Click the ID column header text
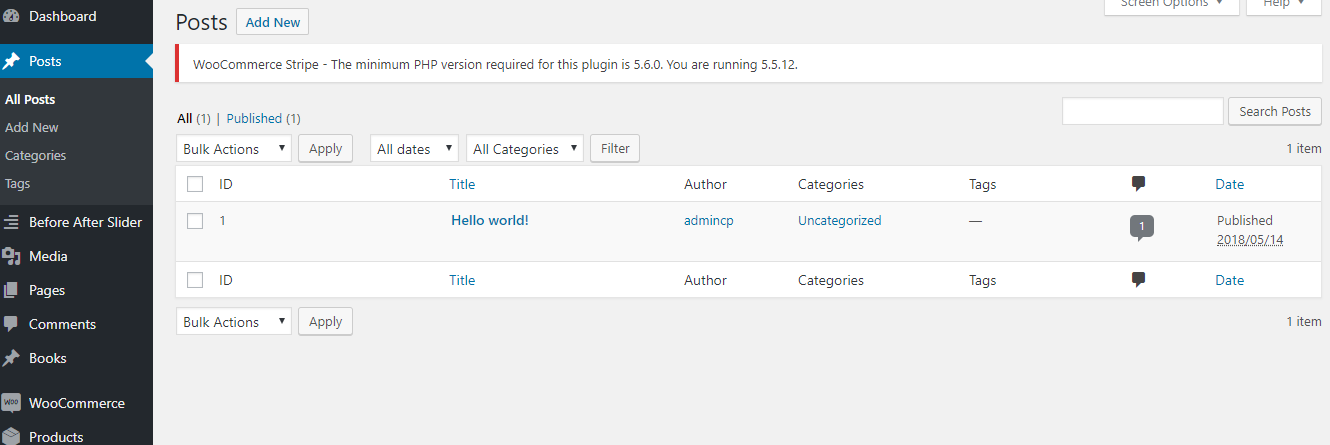 (x=226, y=184)
